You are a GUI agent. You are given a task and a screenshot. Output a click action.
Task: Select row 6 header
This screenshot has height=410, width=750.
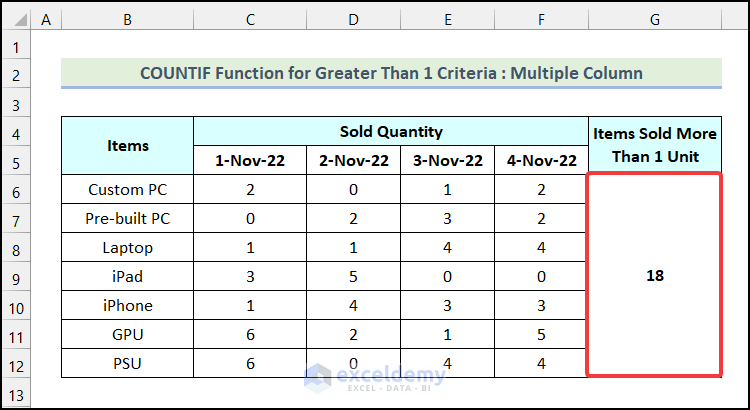[16, 189]
